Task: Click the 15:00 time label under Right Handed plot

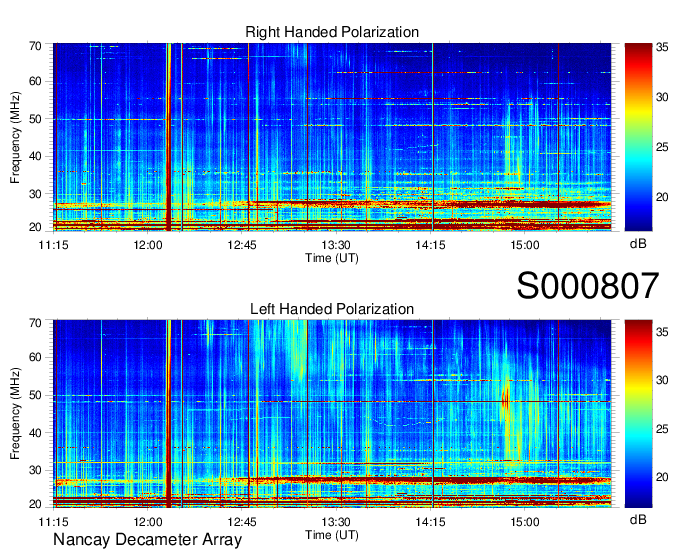Action: (525, 245)
